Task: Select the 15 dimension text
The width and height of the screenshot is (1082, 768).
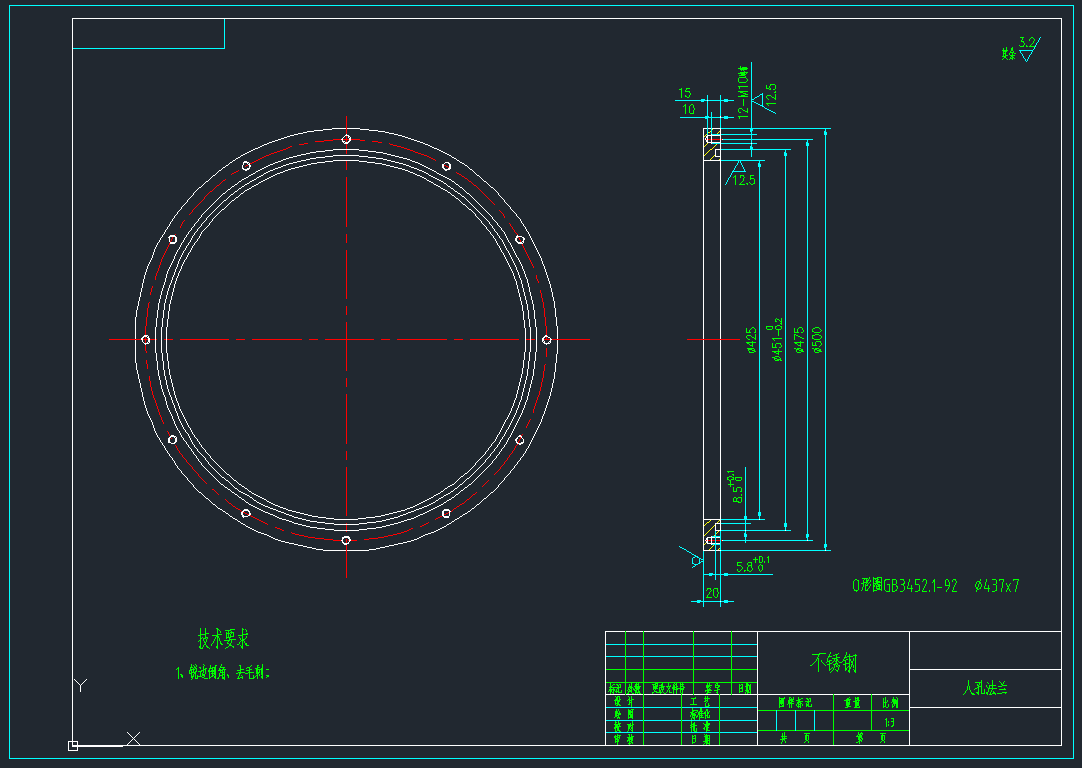Action: [x=685, y=93]
